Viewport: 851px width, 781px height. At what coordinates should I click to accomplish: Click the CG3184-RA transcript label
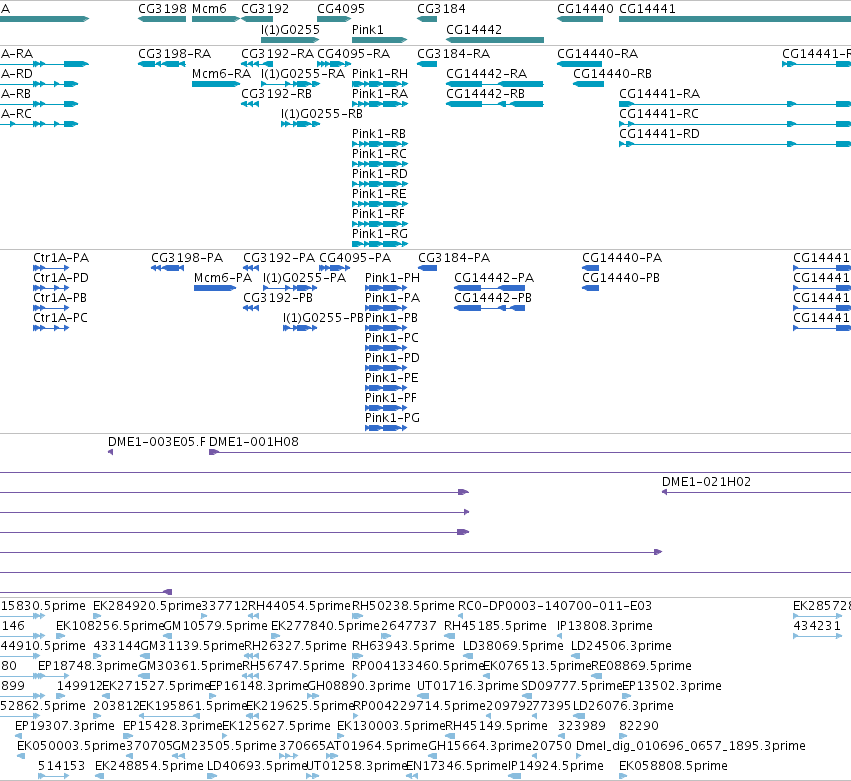(454, 54)
